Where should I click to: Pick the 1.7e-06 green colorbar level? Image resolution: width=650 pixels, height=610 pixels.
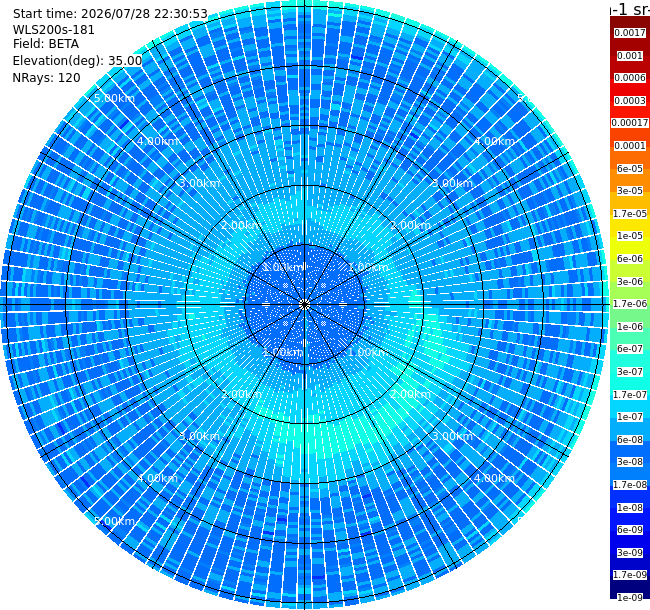click(630, 304)
